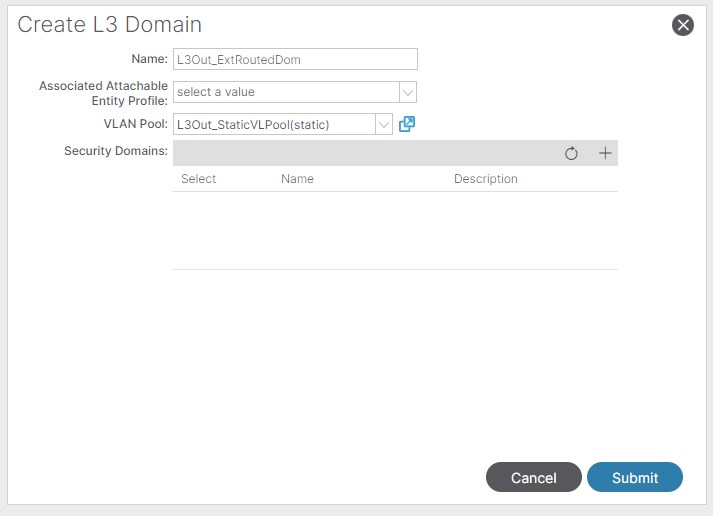Click the VLAN Pool label

pos(133,124)
